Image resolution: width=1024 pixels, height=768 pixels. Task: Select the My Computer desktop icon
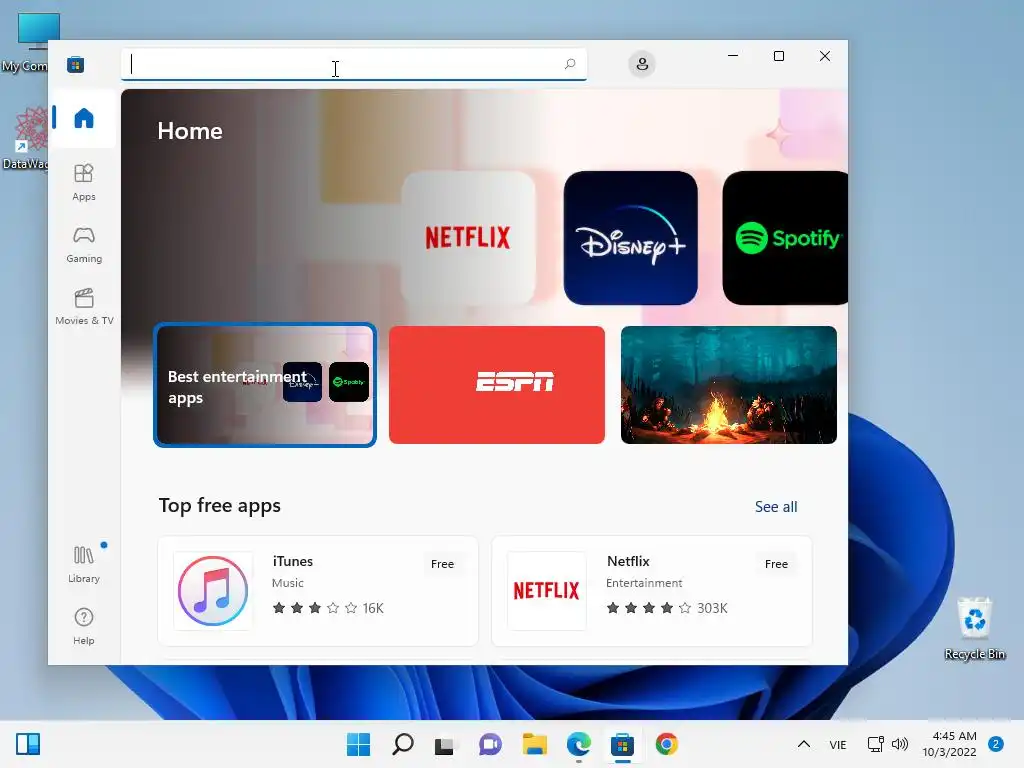26,42
